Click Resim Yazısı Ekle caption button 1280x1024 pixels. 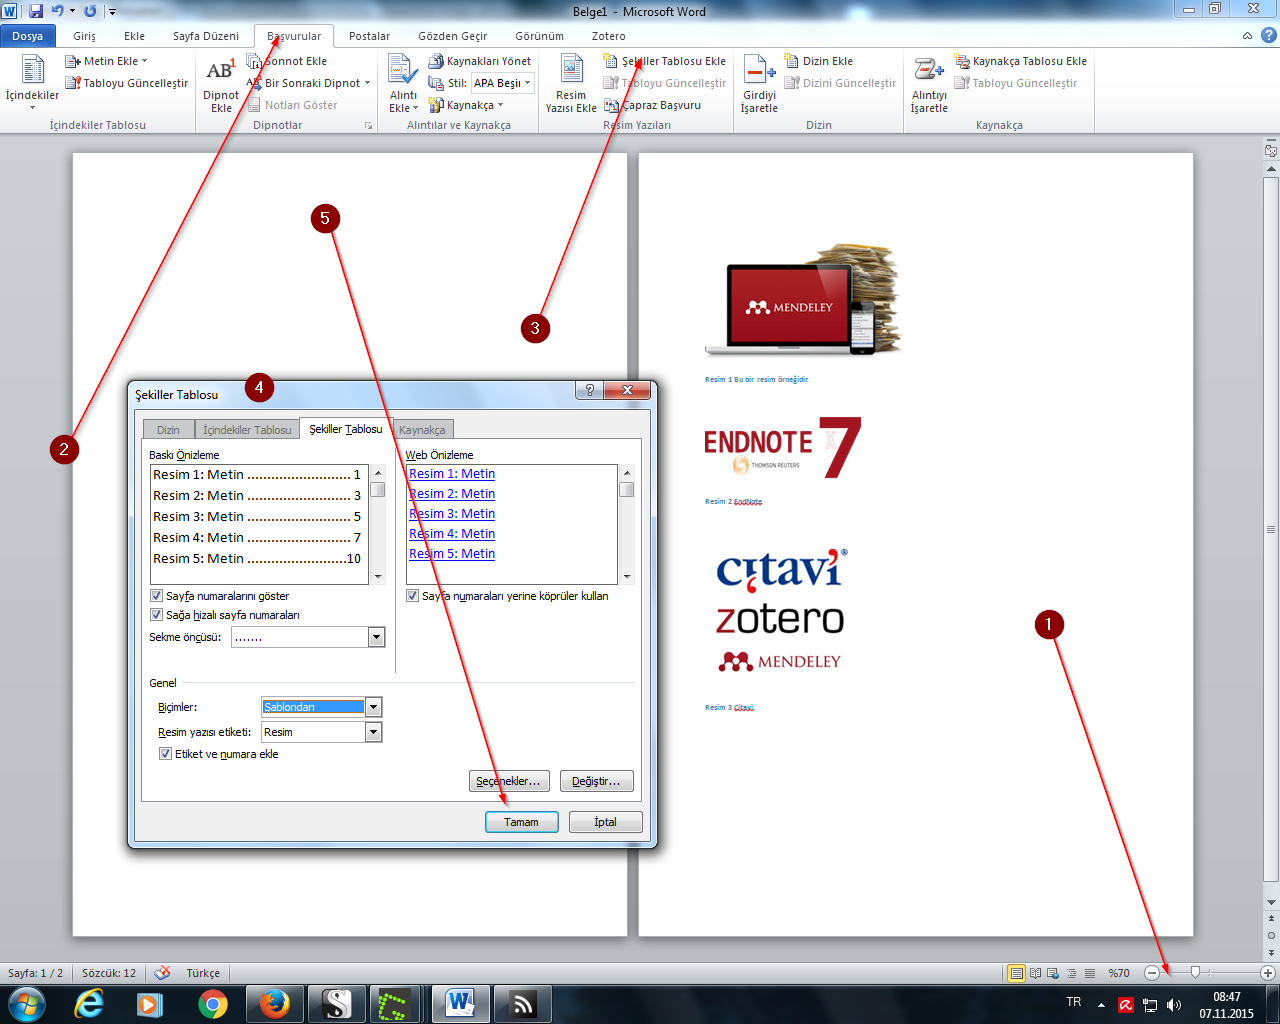coord(571,84)
